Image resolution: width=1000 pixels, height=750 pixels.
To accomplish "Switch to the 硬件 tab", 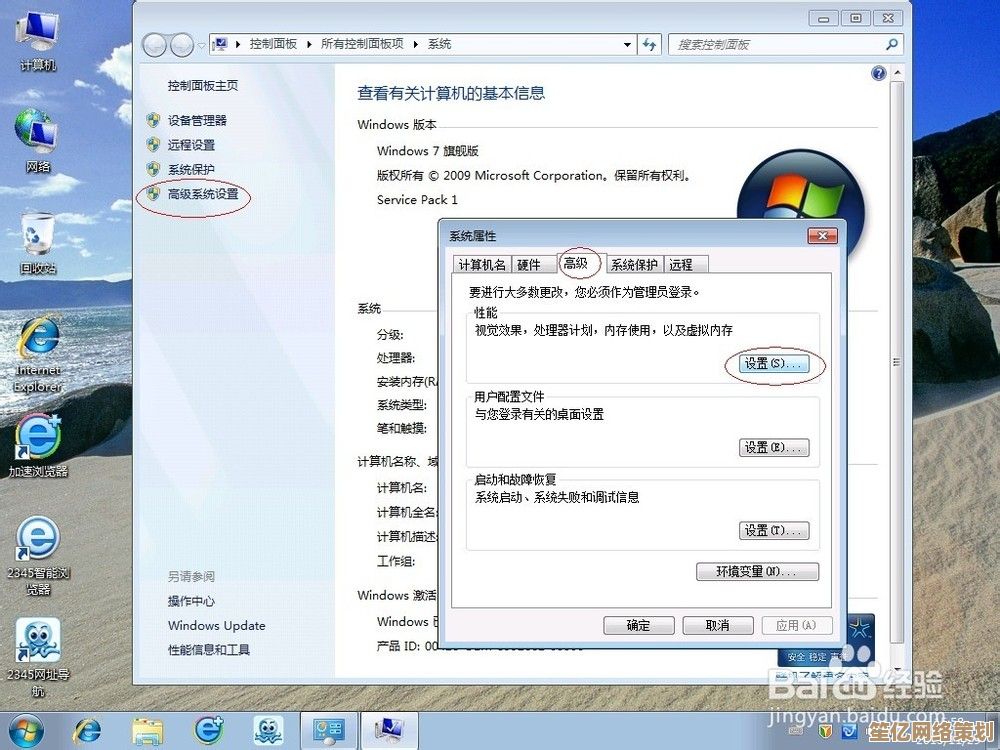I will tap(528, 265).
